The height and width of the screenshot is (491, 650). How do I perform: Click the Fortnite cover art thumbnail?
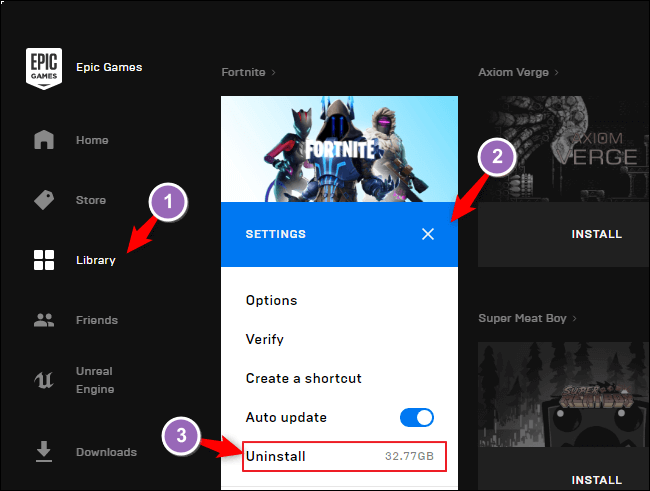[339, 148]
